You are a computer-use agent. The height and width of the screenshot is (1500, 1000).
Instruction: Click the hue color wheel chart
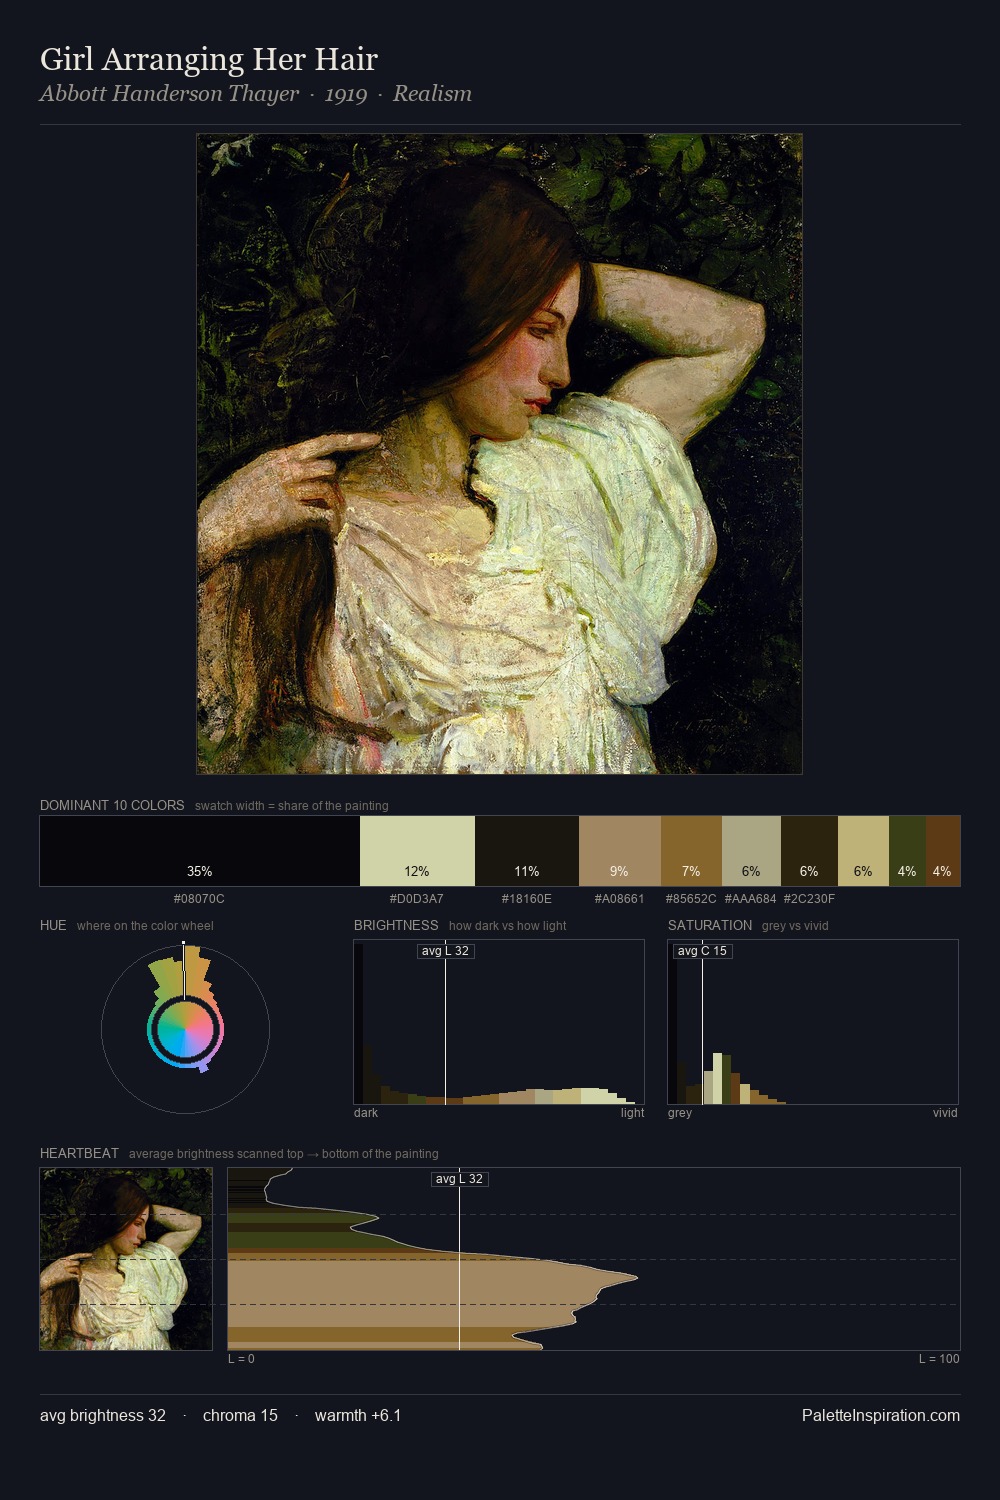pyautogui.click(x=185, y=1028)
